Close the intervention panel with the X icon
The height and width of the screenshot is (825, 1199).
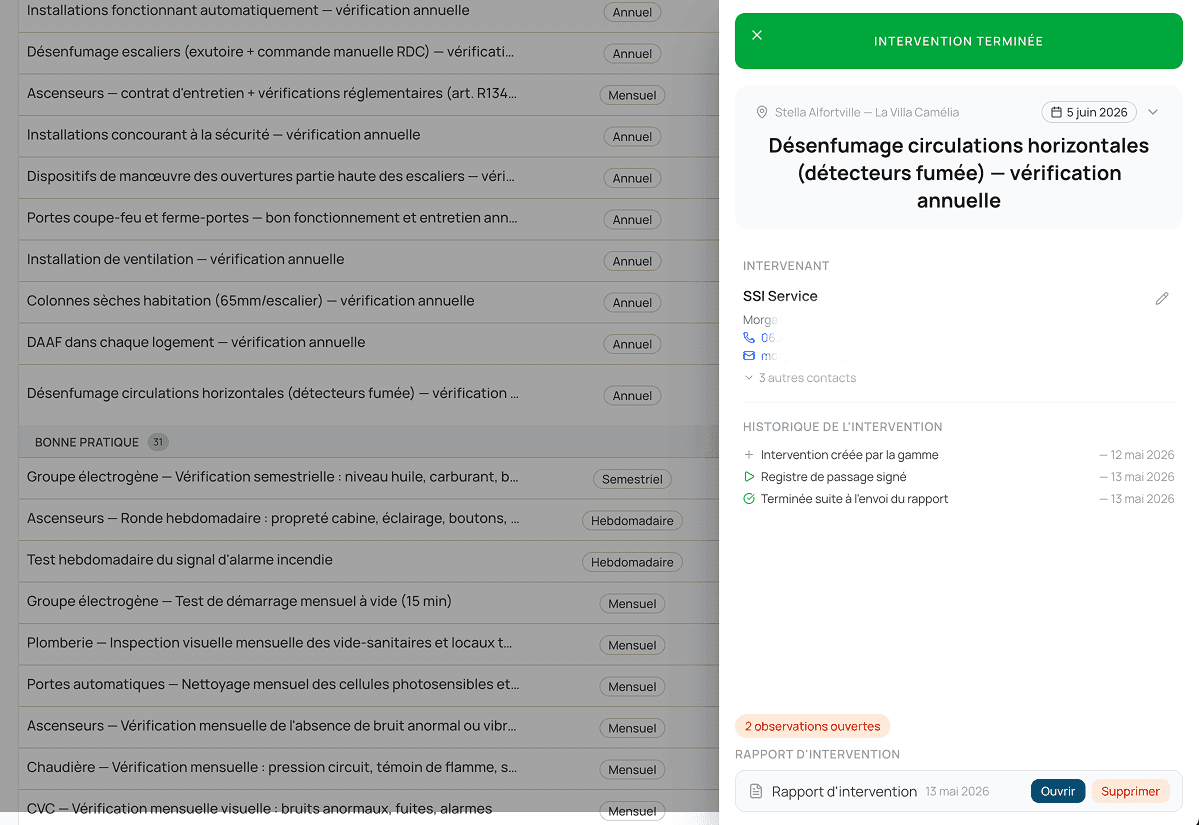(x=756, y=35)
